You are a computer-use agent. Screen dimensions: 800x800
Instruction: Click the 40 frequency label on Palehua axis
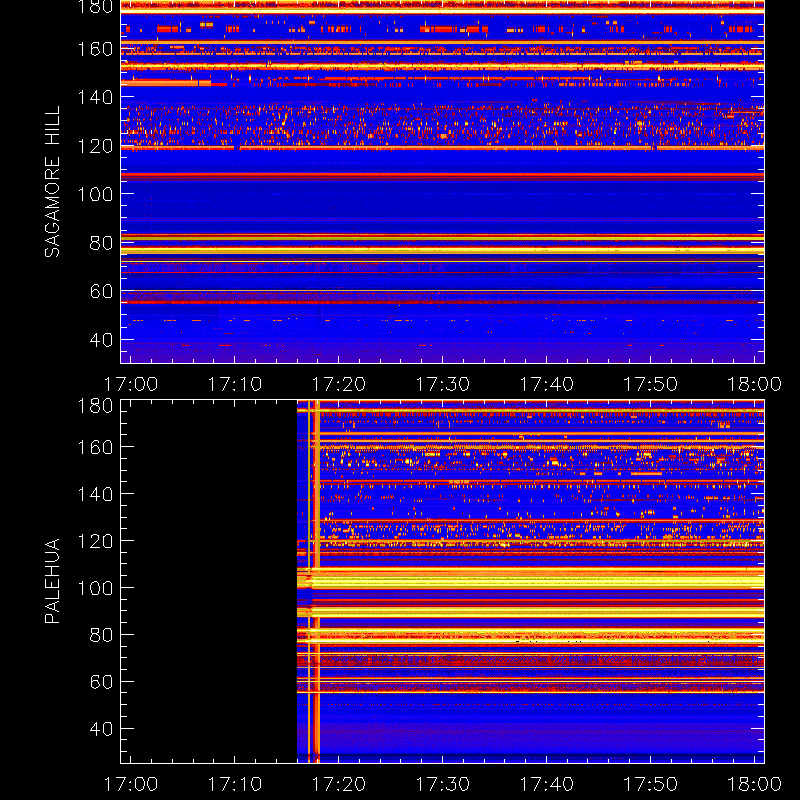click(102, 729)
